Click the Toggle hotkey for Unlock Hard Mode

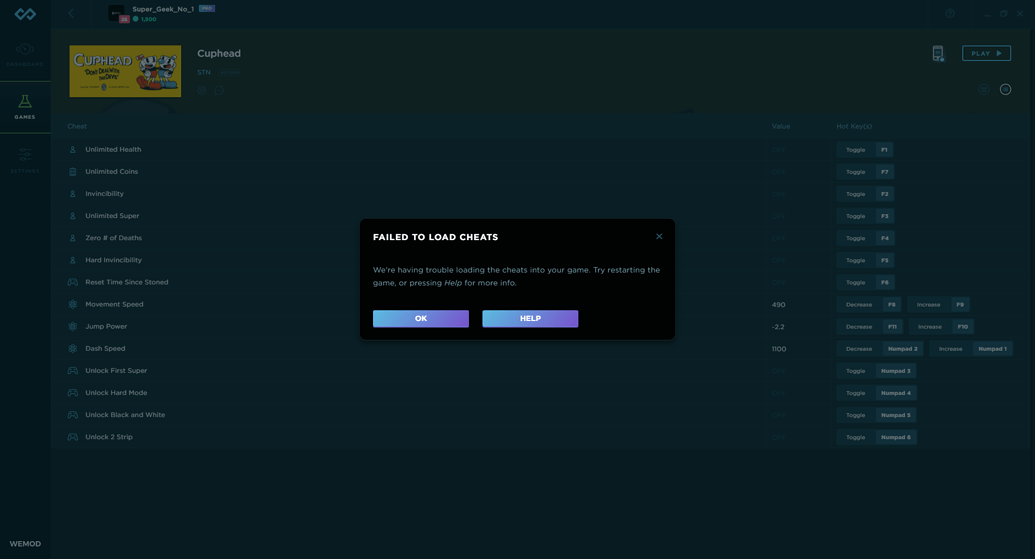(855, 393)
